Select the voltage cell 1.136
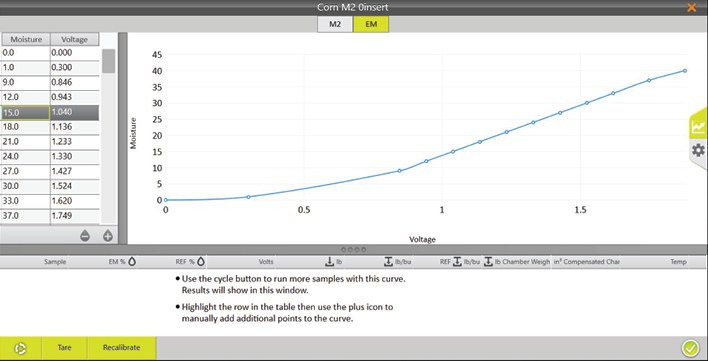The width and height of the screenshot is (708, 361). pos(75,127)
